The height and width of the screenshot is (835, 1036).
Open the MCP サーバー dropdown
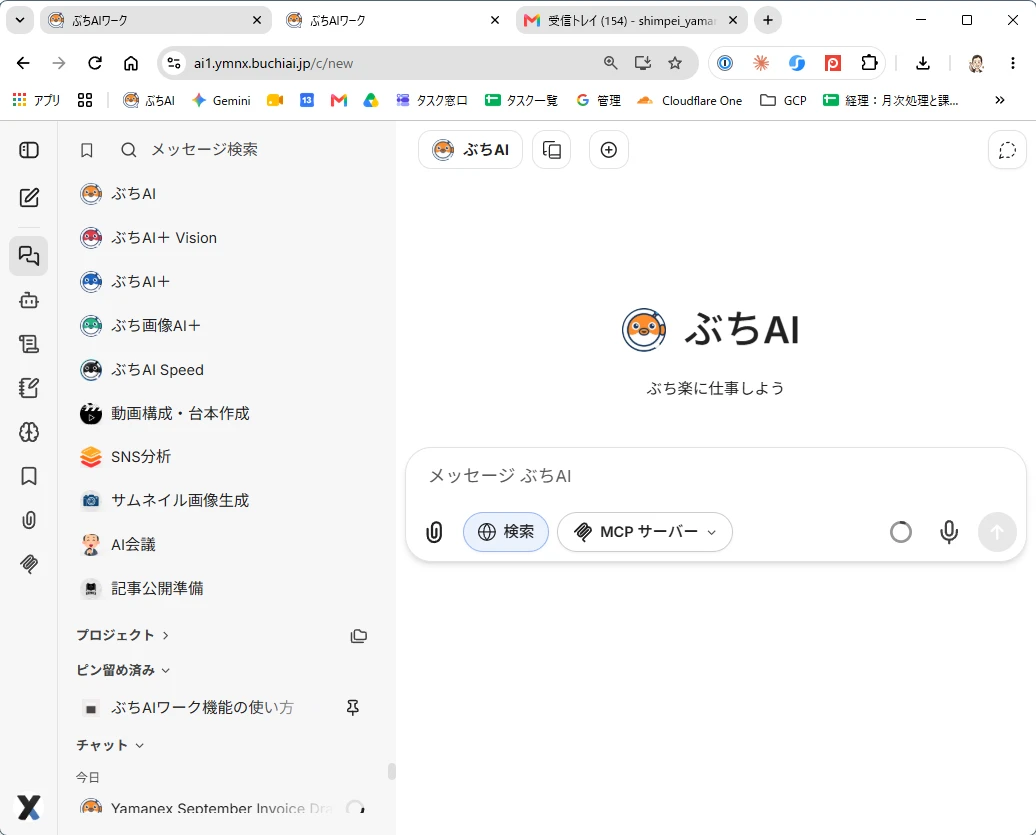click(x=645, y=532)
